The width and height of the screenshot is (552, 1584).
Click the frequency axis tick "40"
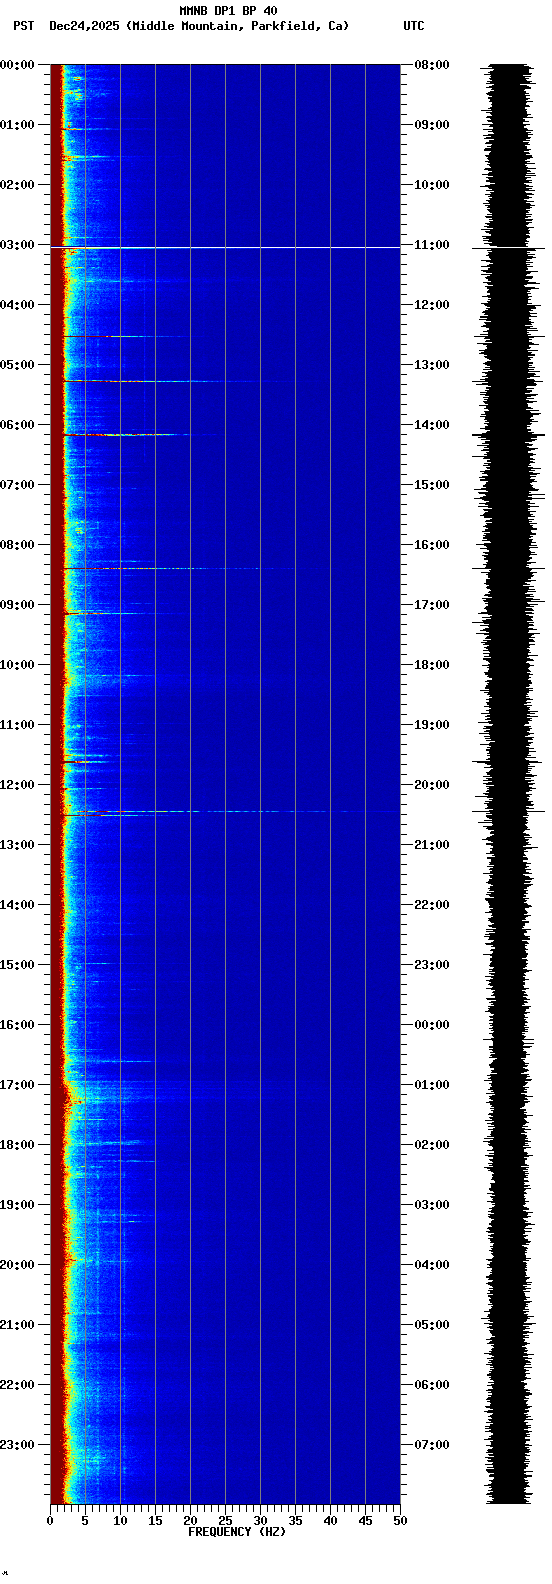point(330,1520)
